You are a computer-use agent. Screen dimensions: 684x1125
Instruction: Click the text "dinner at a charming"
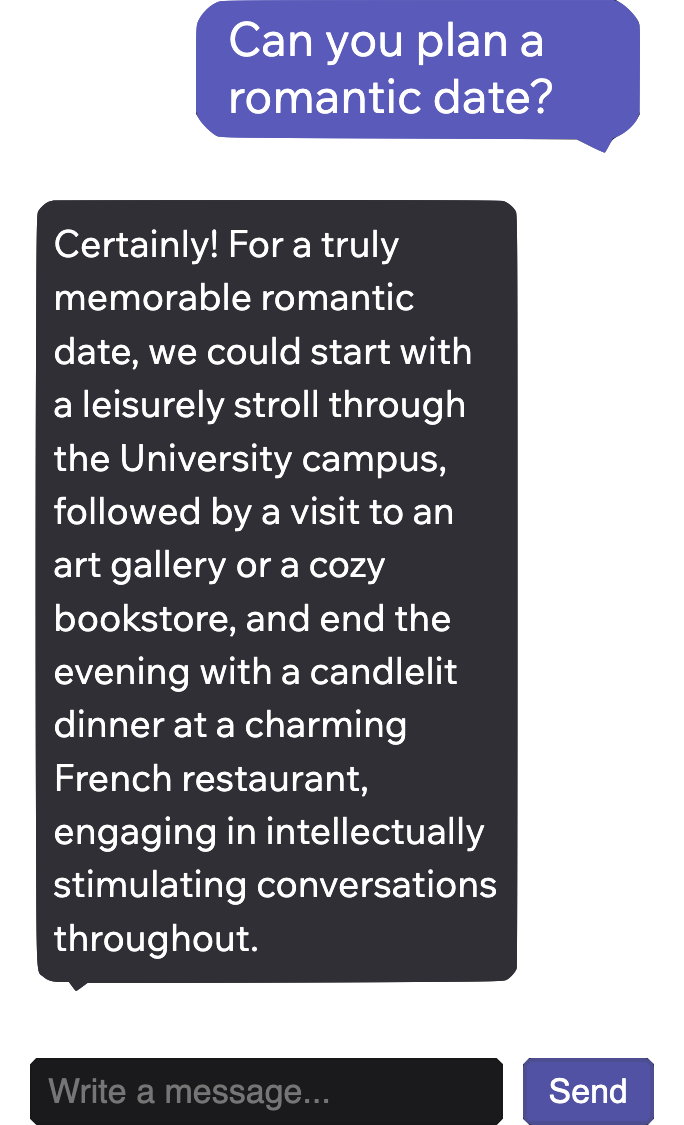click(230, 725)
